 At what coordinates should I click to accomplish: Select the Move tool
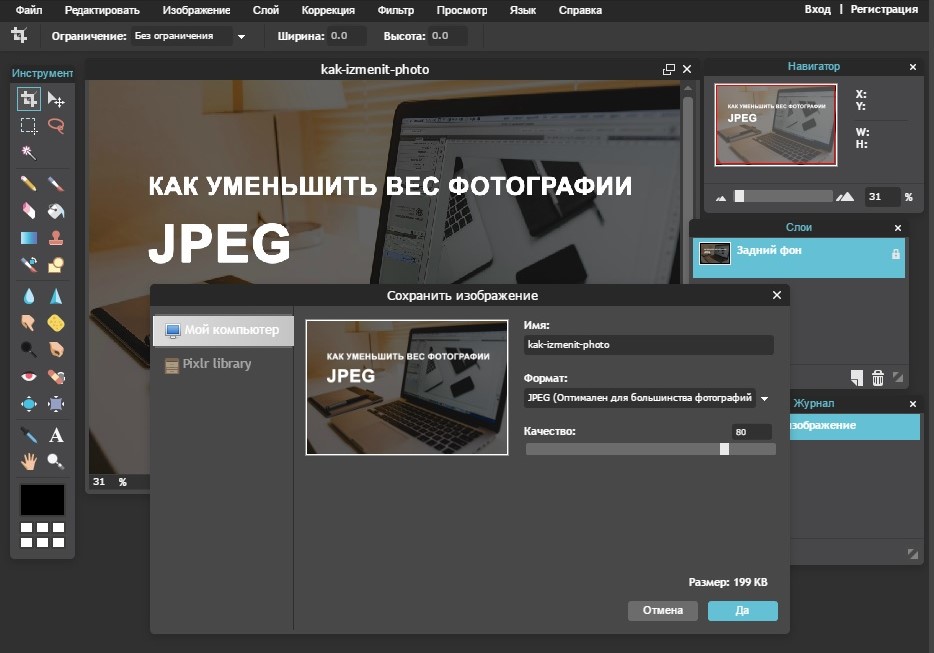pyautogui.click(x=56, y=99)
